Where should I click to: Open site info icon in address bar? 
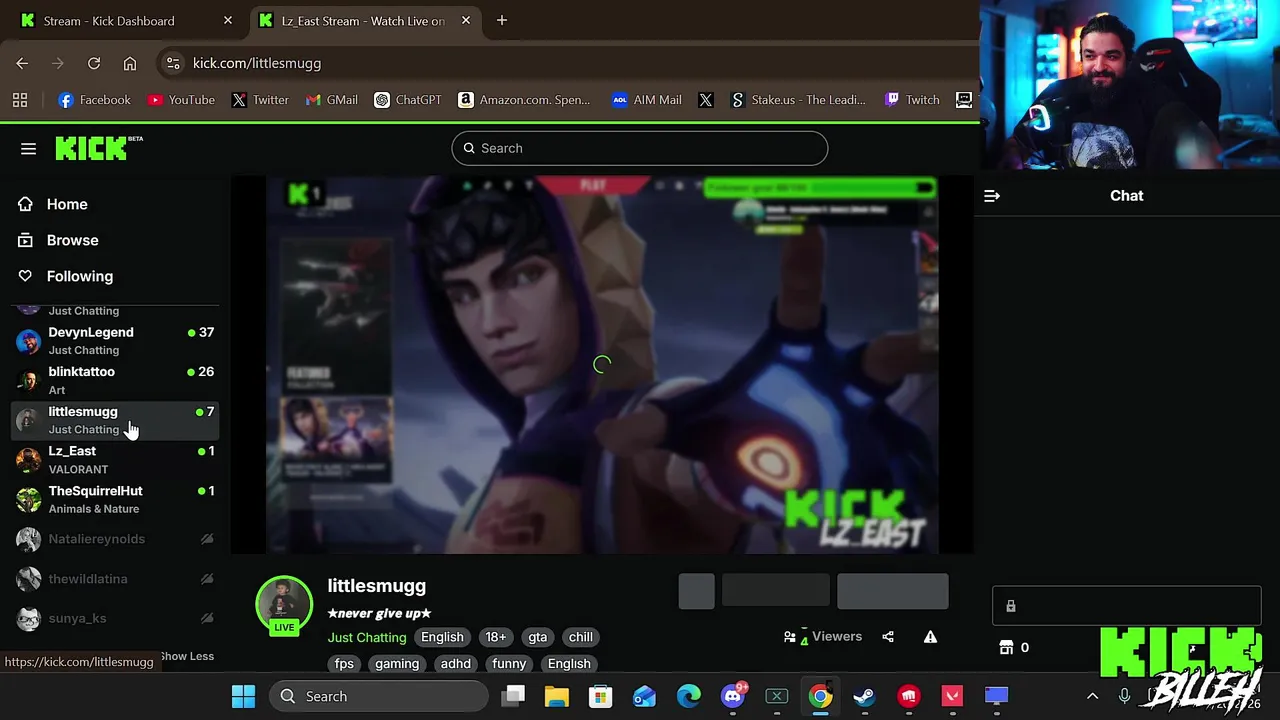pos(173,63)
